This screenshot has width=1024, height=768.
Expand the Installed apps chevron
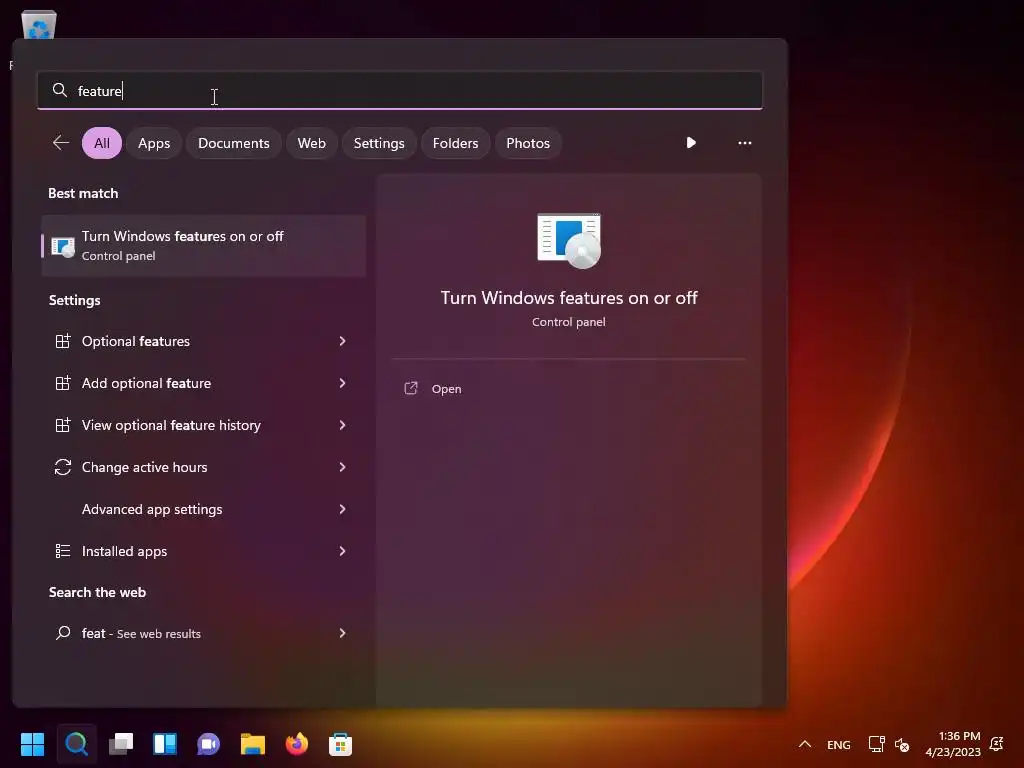pos(342,551)
